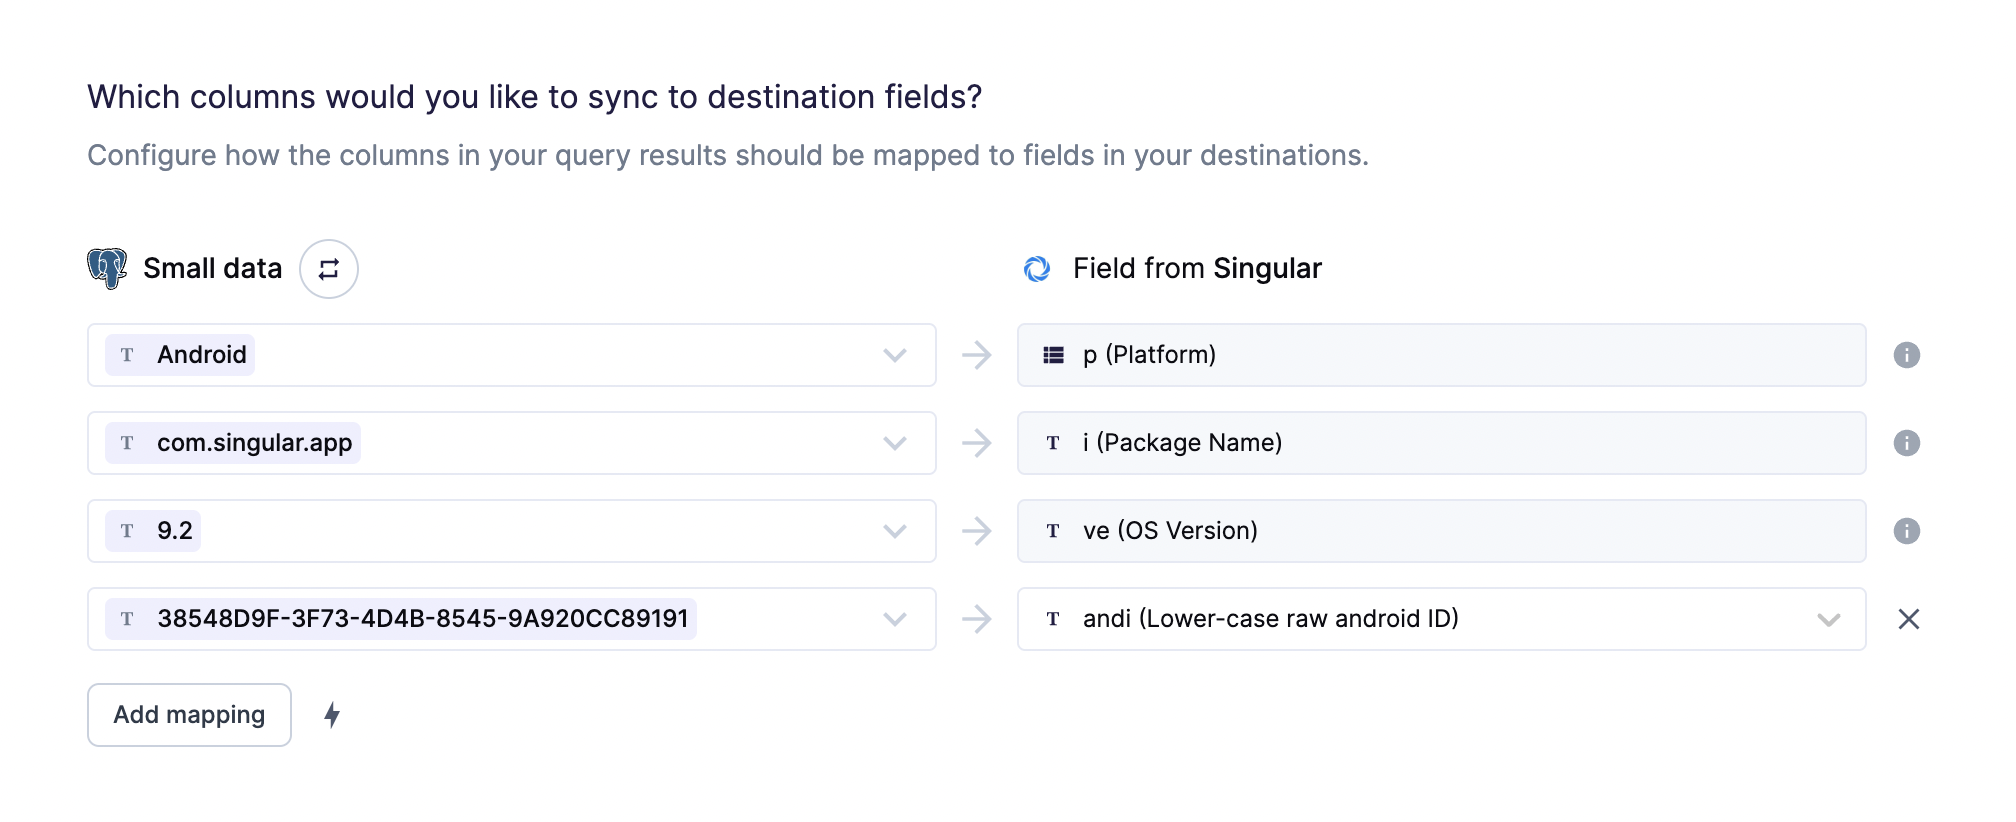Click the info icon for p (Platform)

pyautogui.click(x=1907, y=355)
